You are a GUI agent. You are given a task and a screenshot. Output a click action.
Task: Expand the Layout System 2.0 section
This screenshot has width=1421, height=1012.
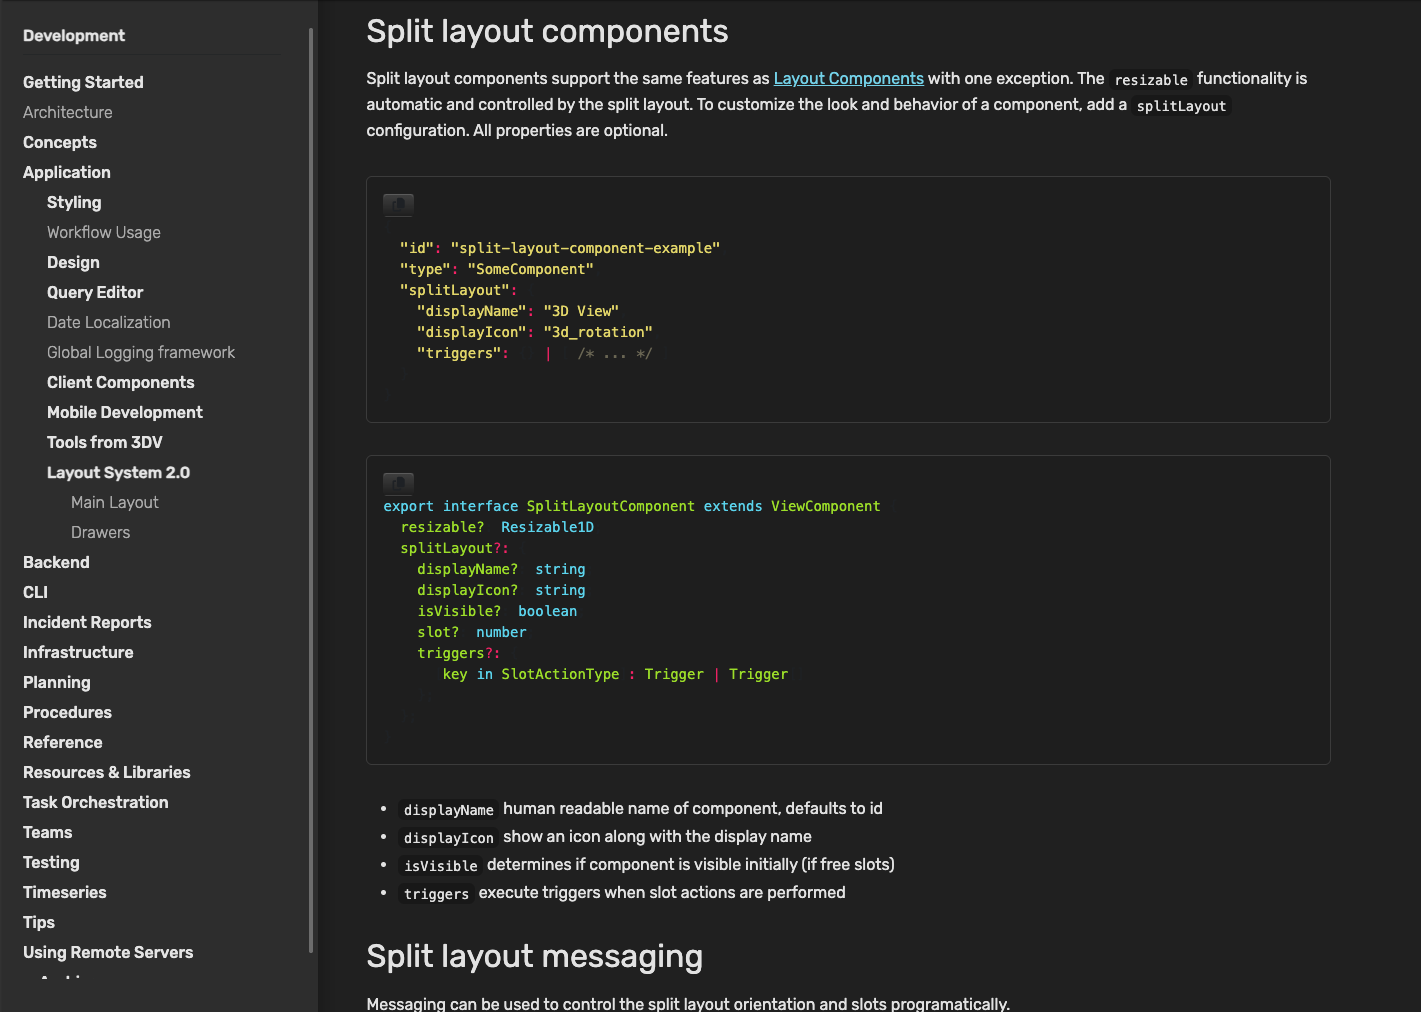point(118,472)
